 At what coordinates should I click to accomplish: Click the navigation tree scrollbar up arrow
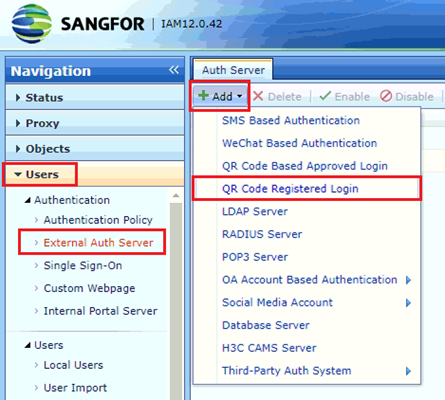(176, 196)
